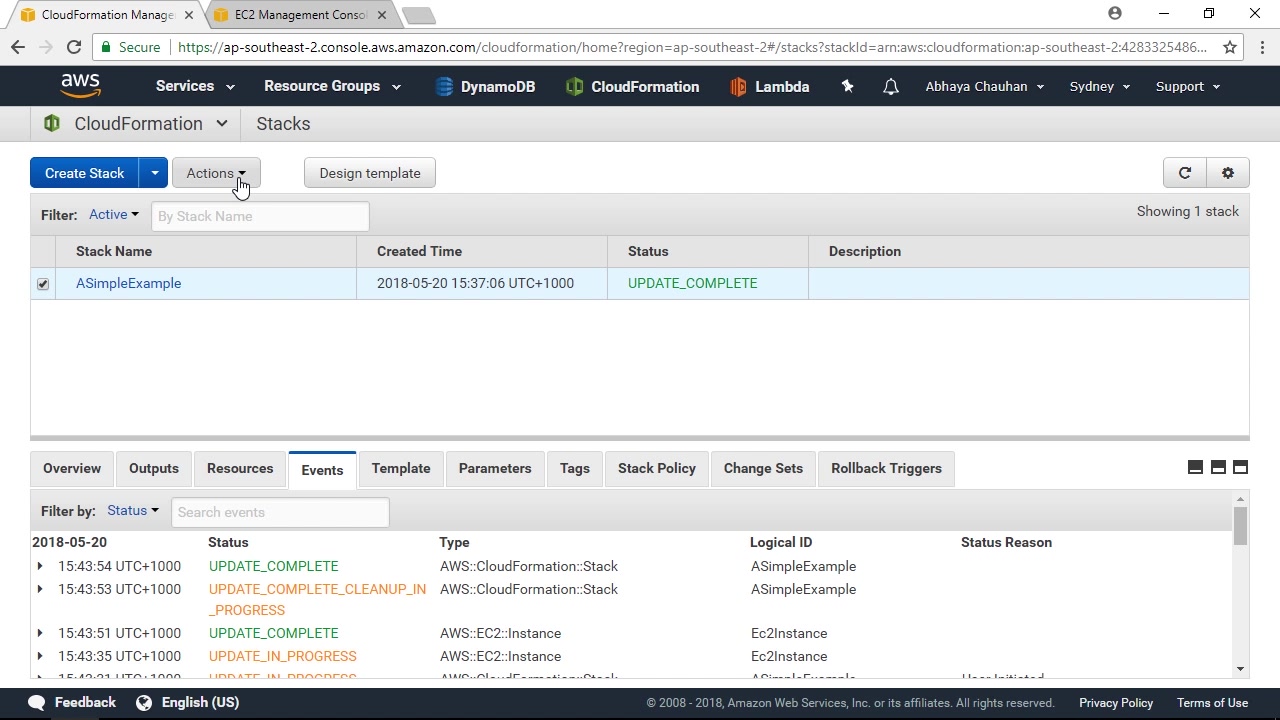Image resolution: width=1280 pixels, height=720 pixels.
Task: Open the Change Sets tab
Action: tap(763, 469)
